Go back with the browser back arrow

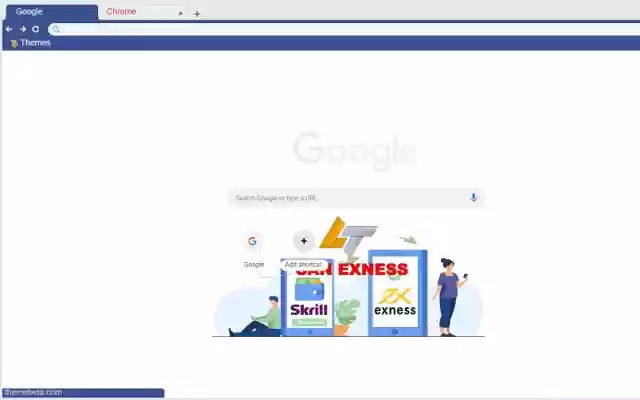(9, 29)
